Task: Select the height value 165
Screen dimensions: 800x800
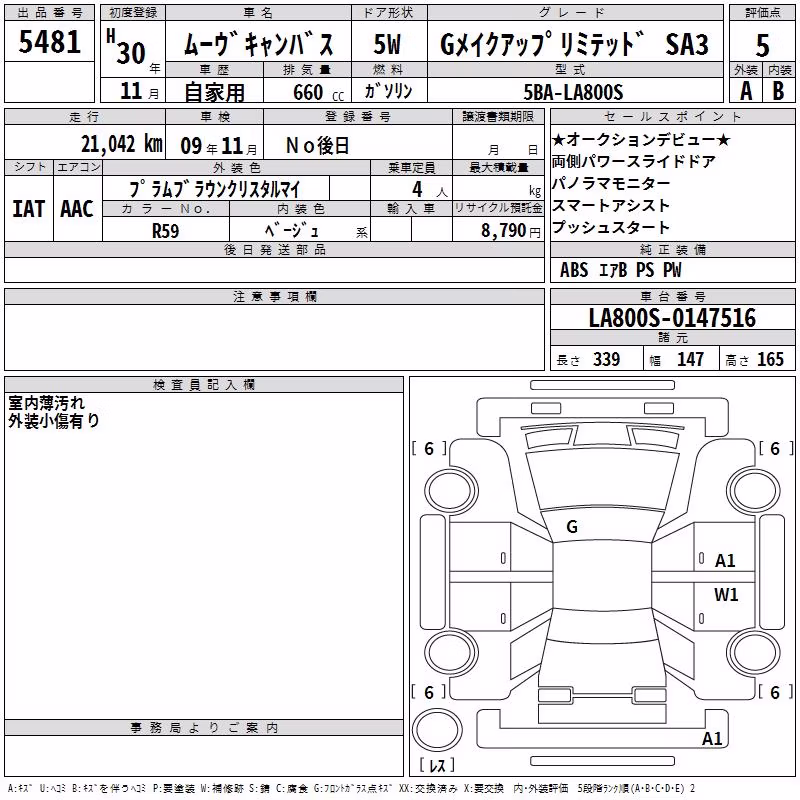Action: [x=770, y=359]
